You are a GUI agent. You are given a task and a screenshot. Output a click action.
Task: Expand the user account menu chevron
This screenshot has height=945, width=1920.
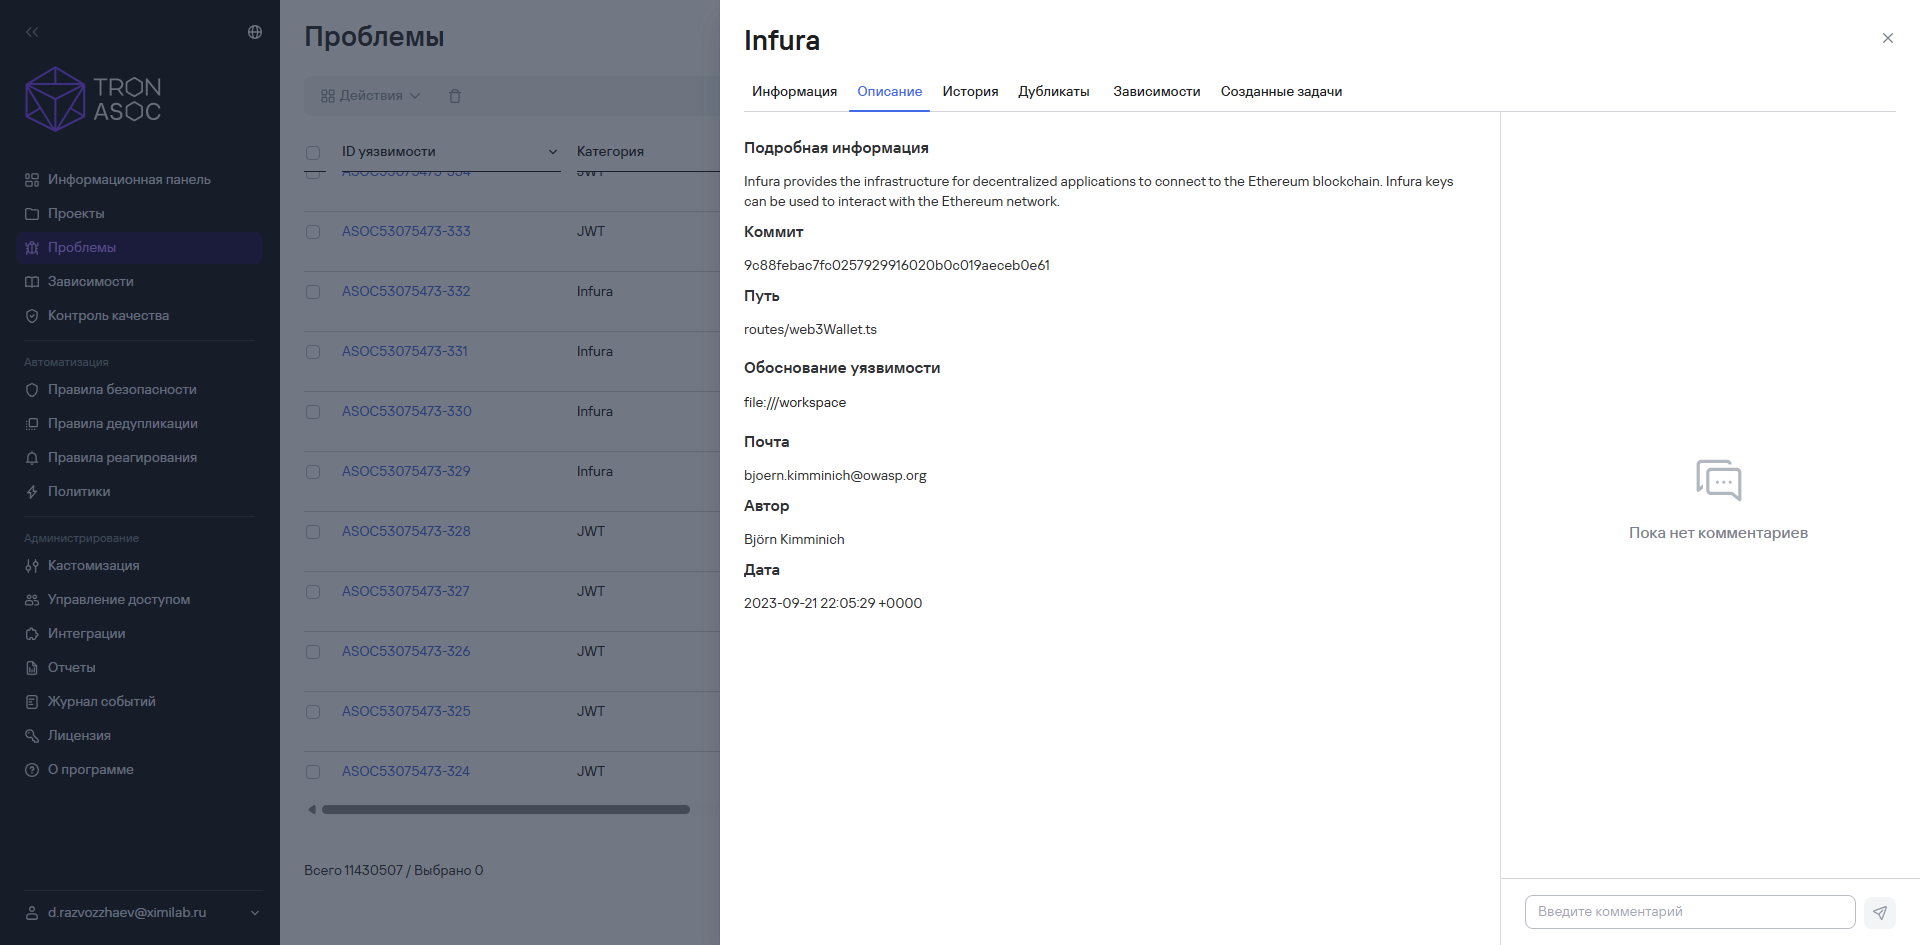pyautogui.click(x=255, y=913)
